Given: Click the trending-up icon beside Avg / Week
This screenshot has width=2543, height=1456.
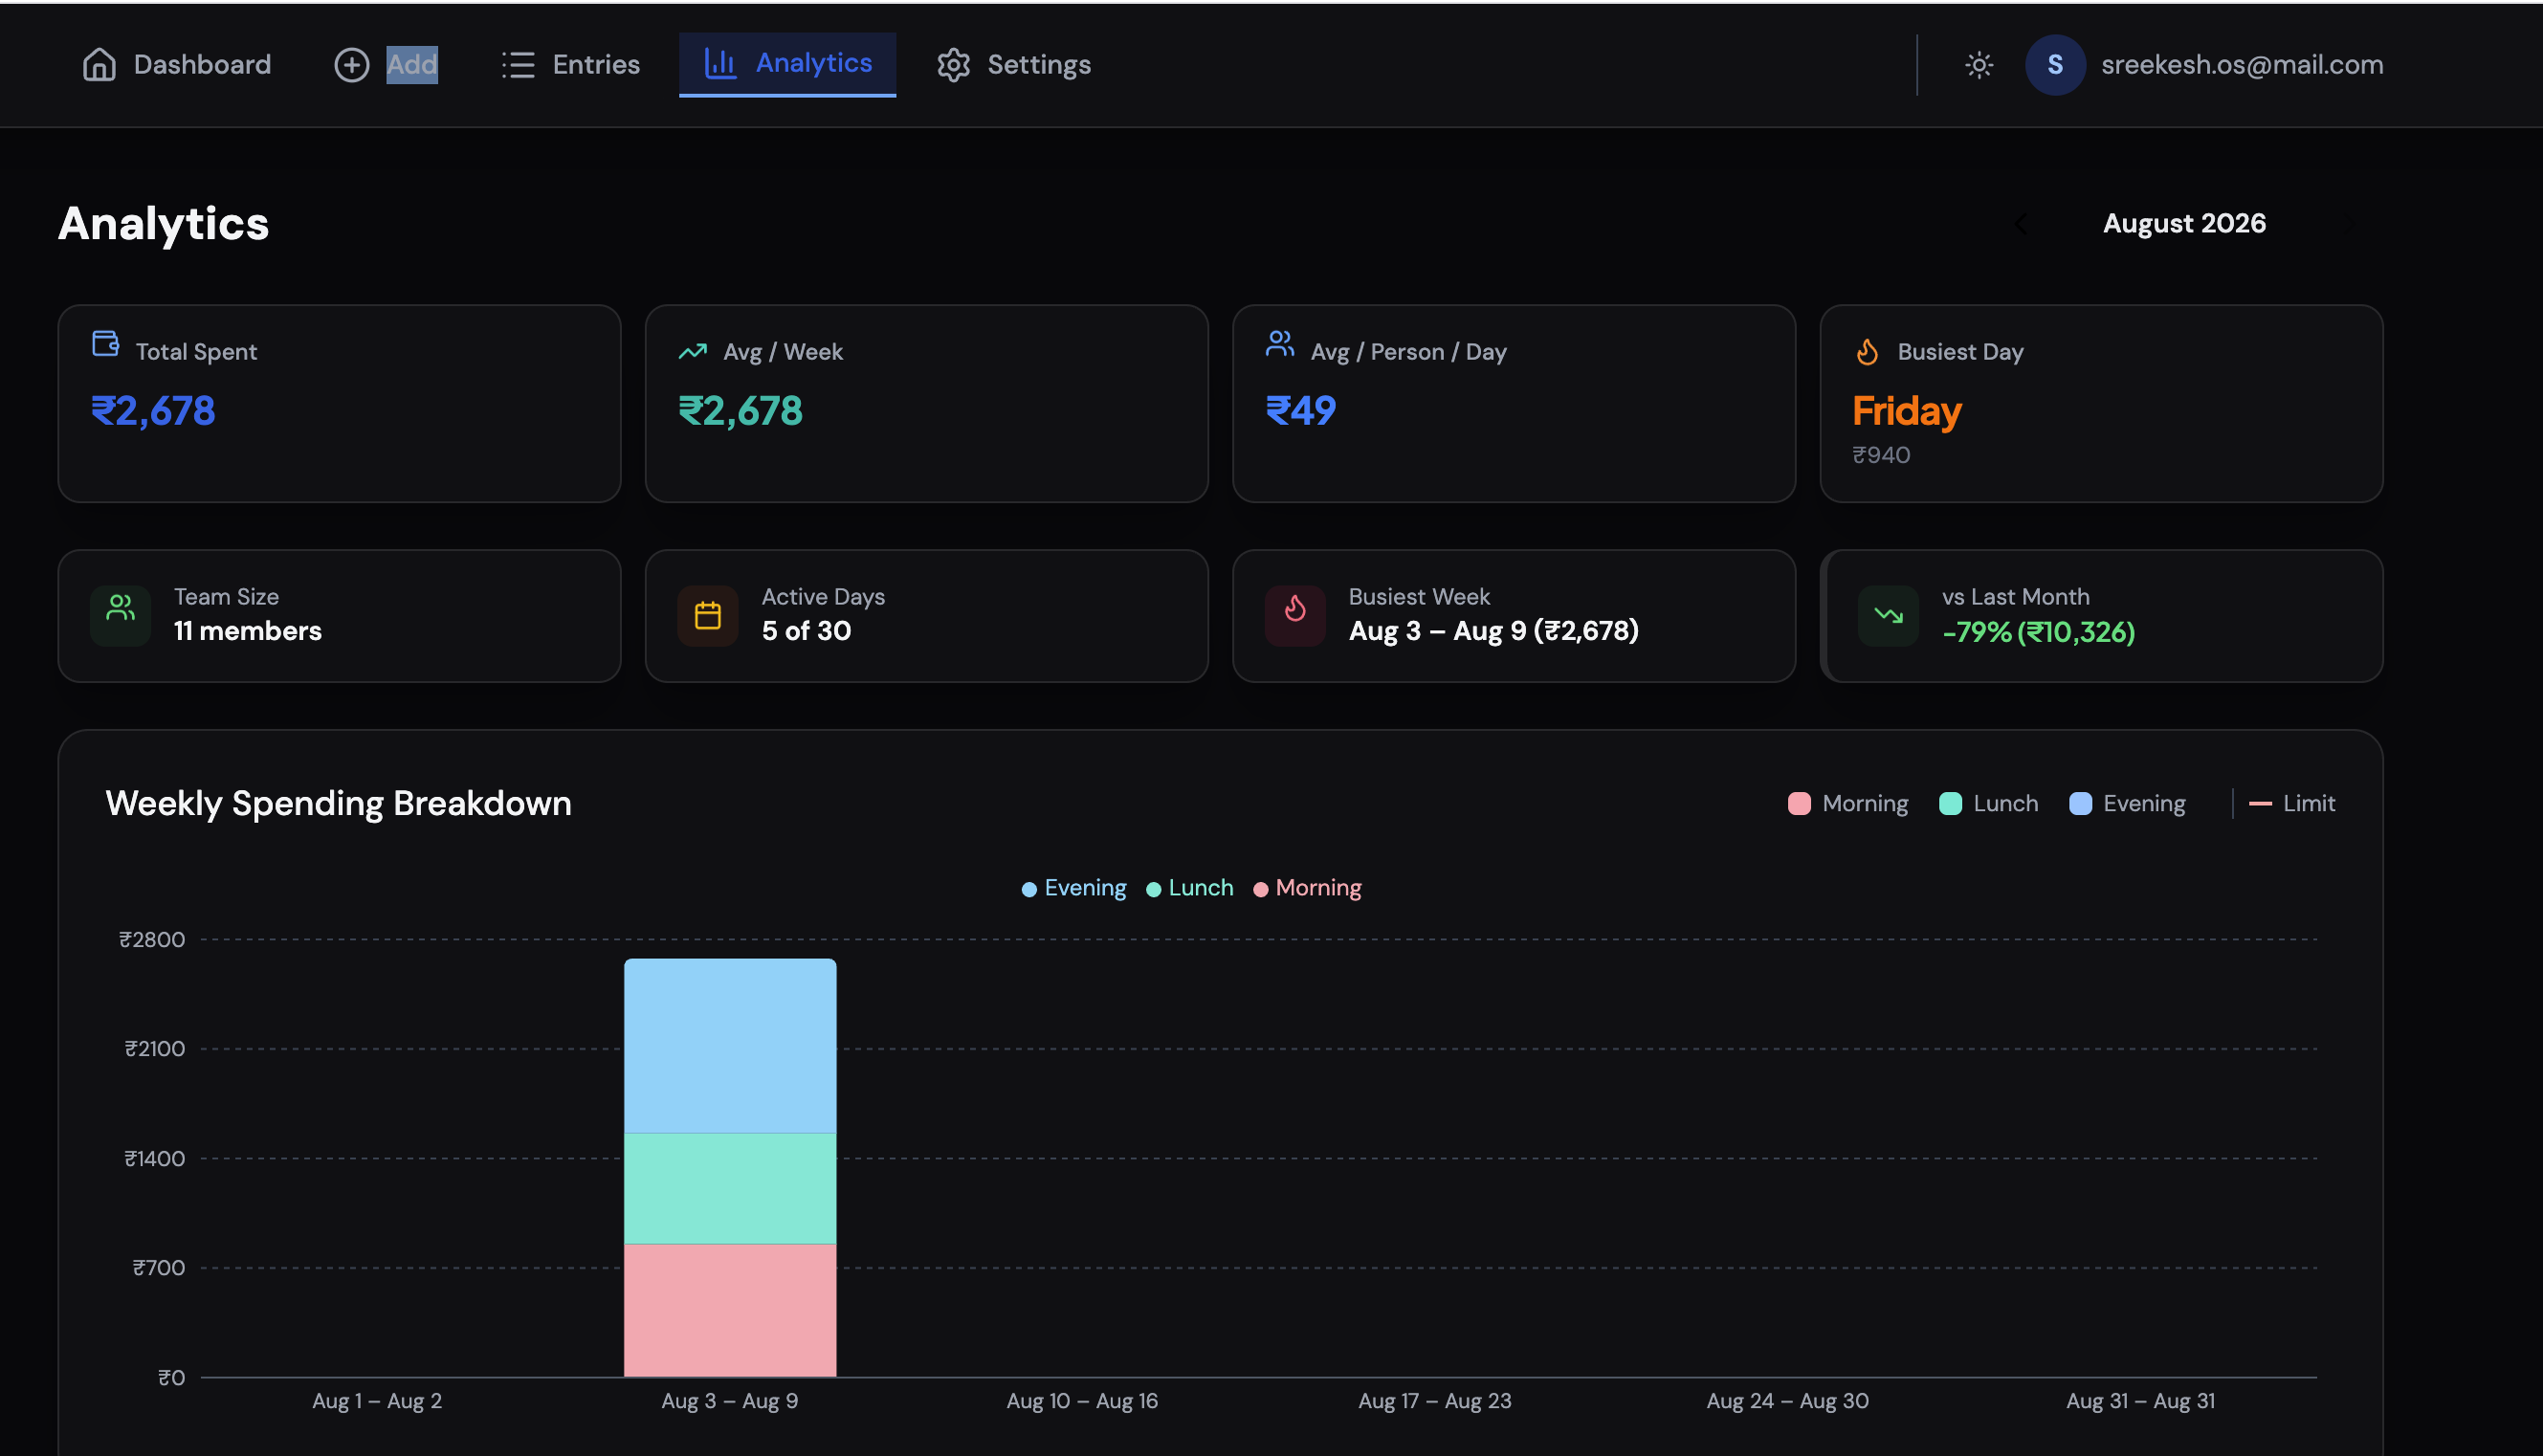Looking at the screenshot, I should pyautogui.click(x=692, y=351).
